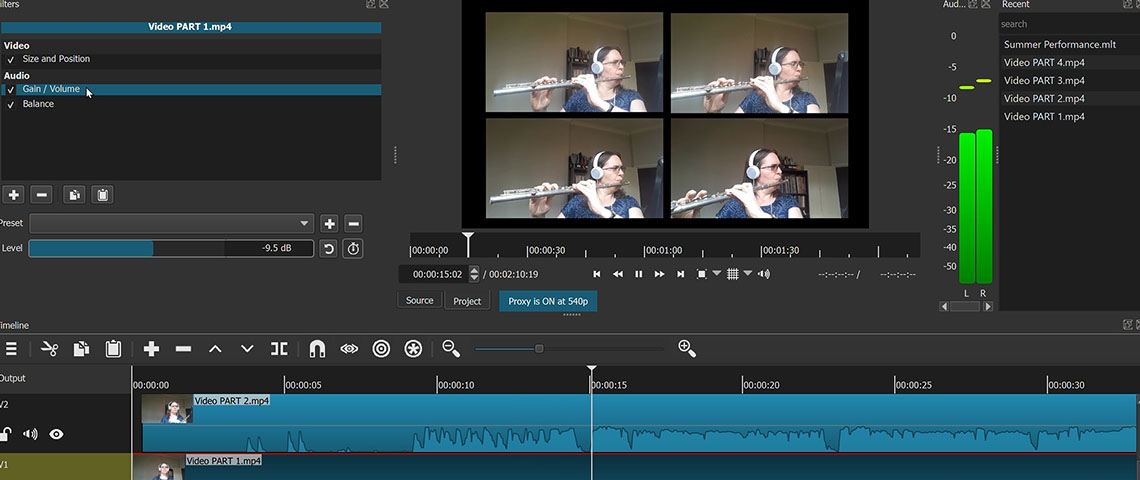1140x480 pixels.
Task: Copy clip in timeline toolbar
Action: tap(81, 349)
